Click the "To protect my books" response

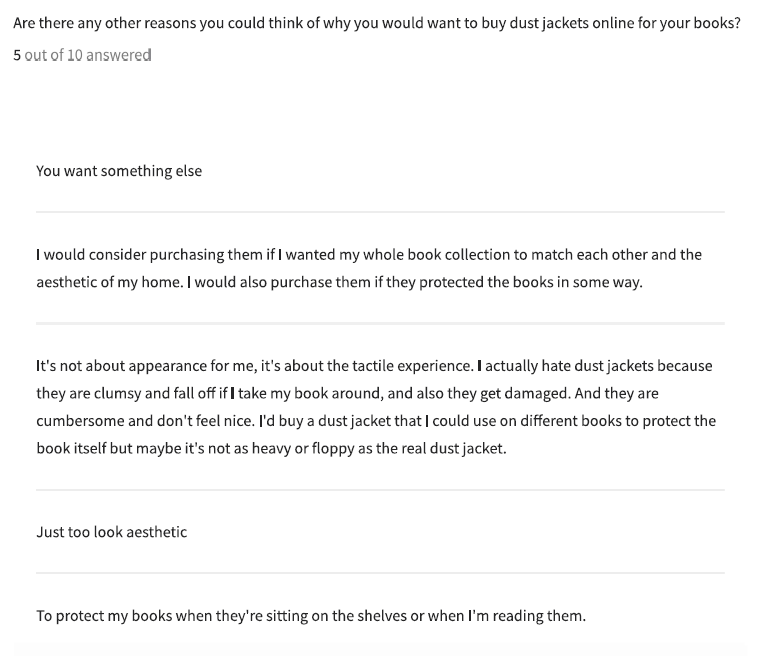[310, 616]
